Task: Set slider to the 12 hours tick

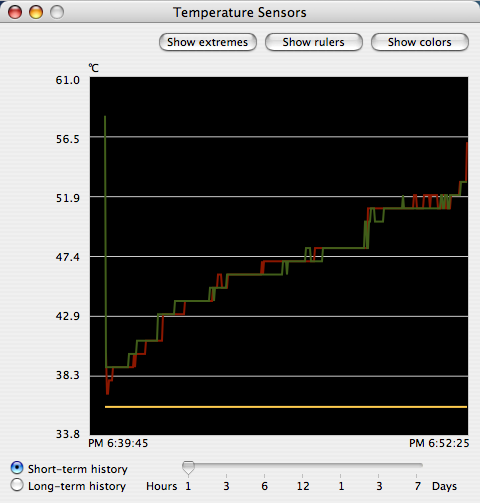Action: click(303, 477)
